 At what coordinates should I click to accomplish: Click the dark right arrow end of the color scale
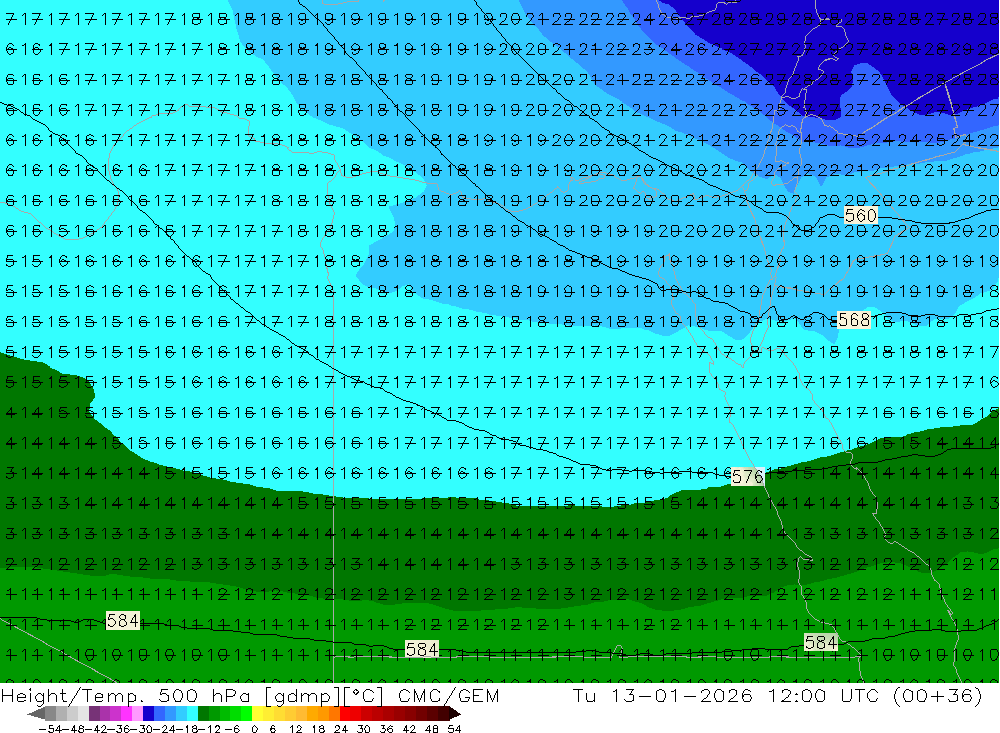[455, 714]
